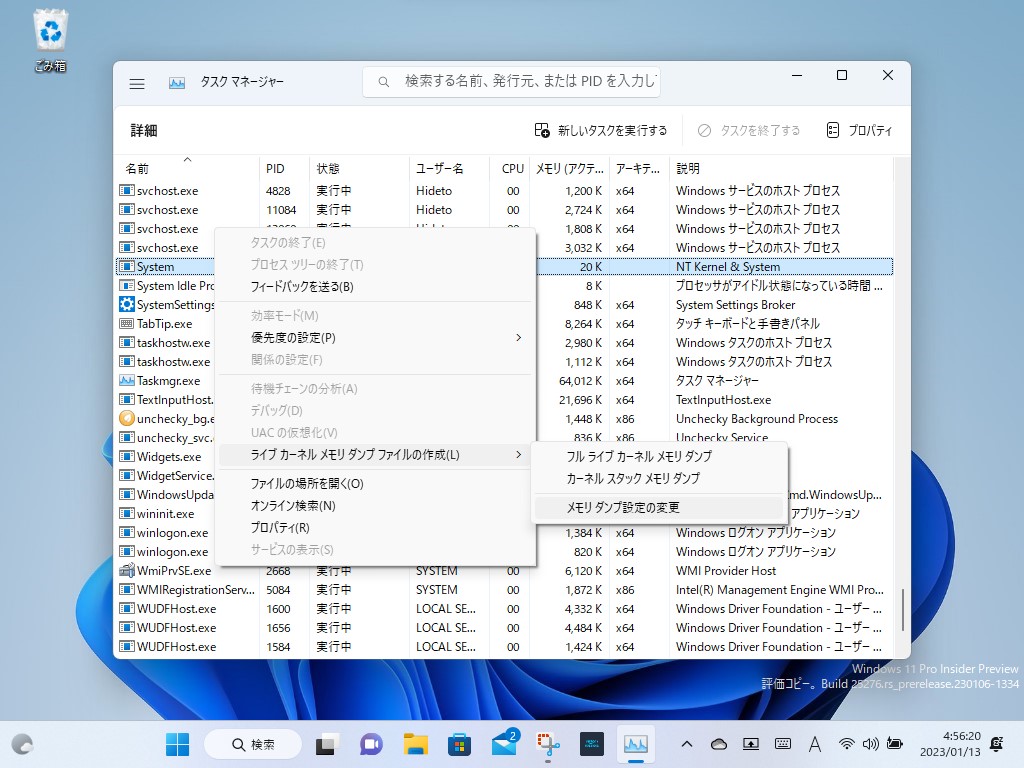
Task: Open the taskbar search box
Action: [253, 744]
